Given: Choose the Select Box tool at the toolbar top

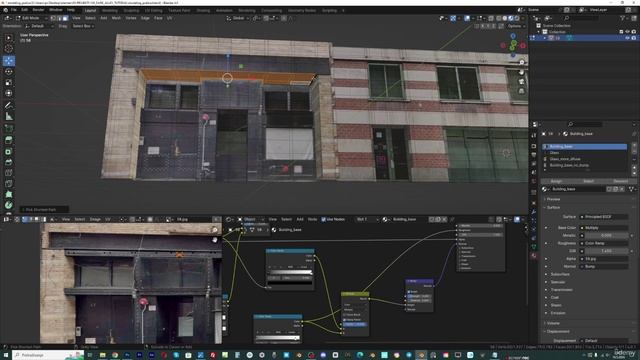Looking at the screenshot, I should (x=9, y=38).
